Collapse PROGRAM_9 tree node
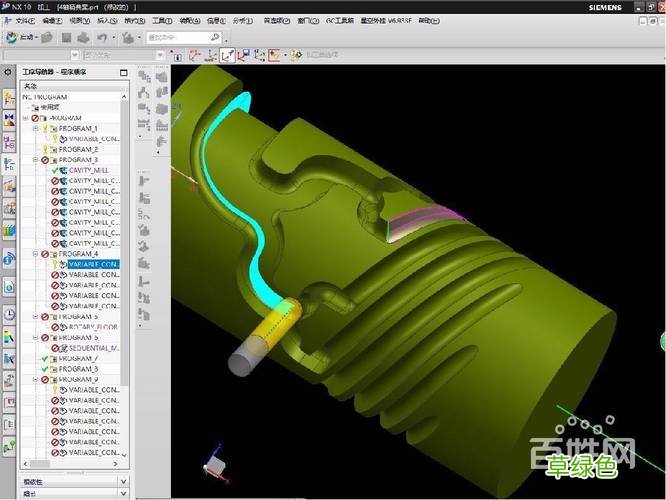 pos(36,379)
